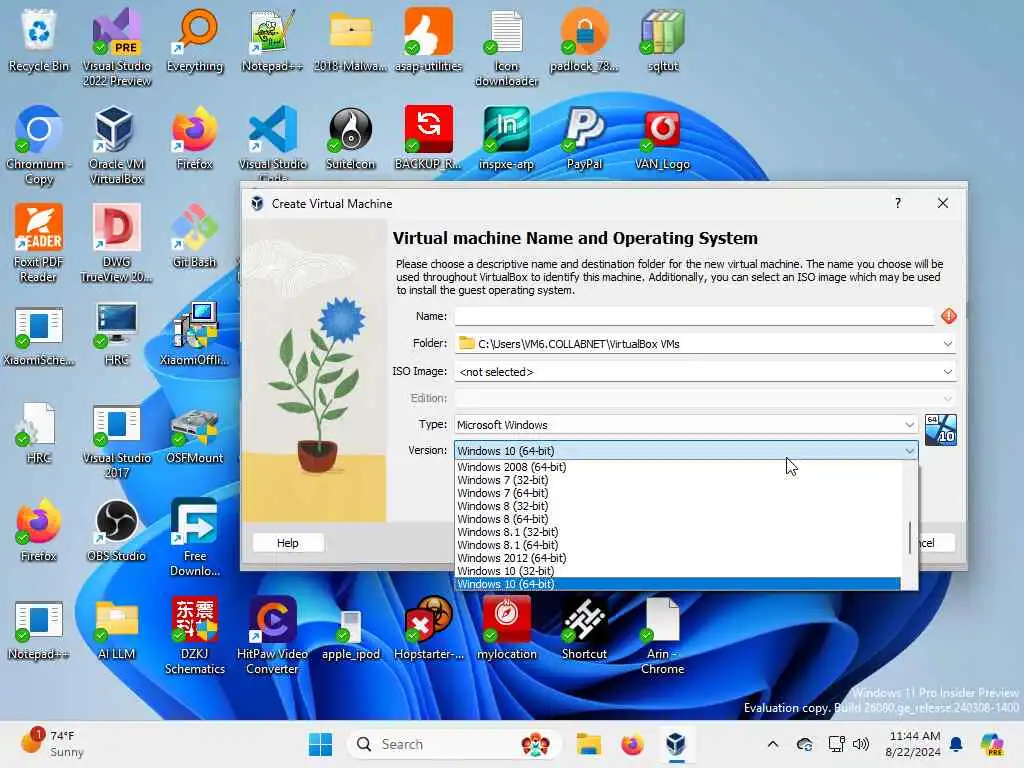Click the taskbar Search box

[455, 744]
